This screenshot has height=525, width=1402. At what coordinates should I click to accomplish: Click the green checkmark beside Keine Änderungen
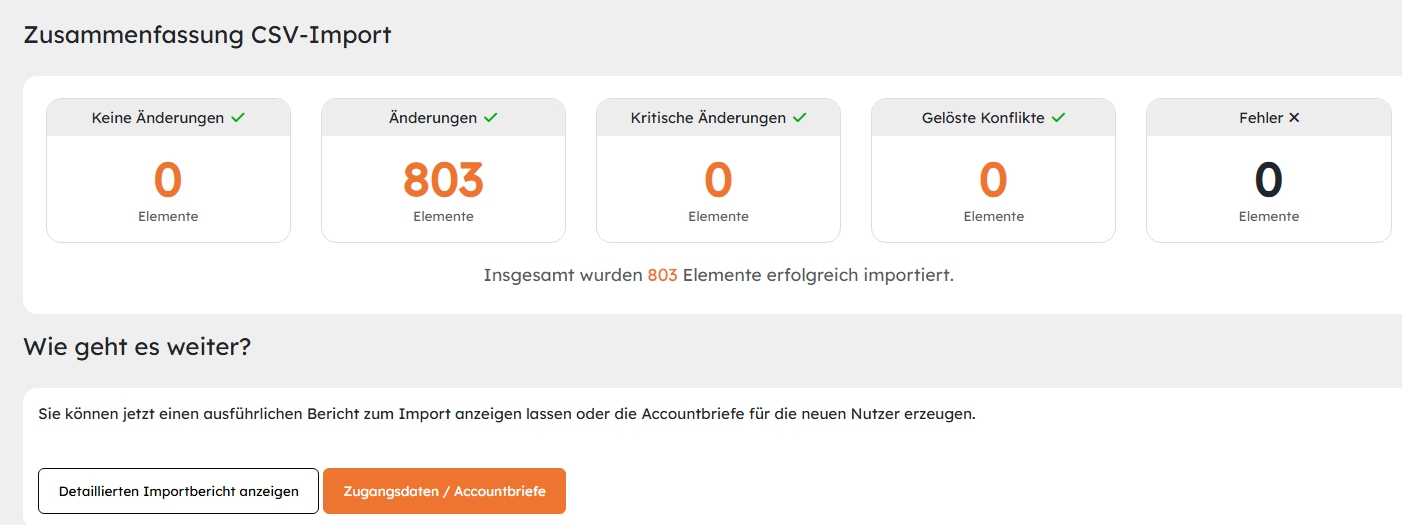(238, 118)
